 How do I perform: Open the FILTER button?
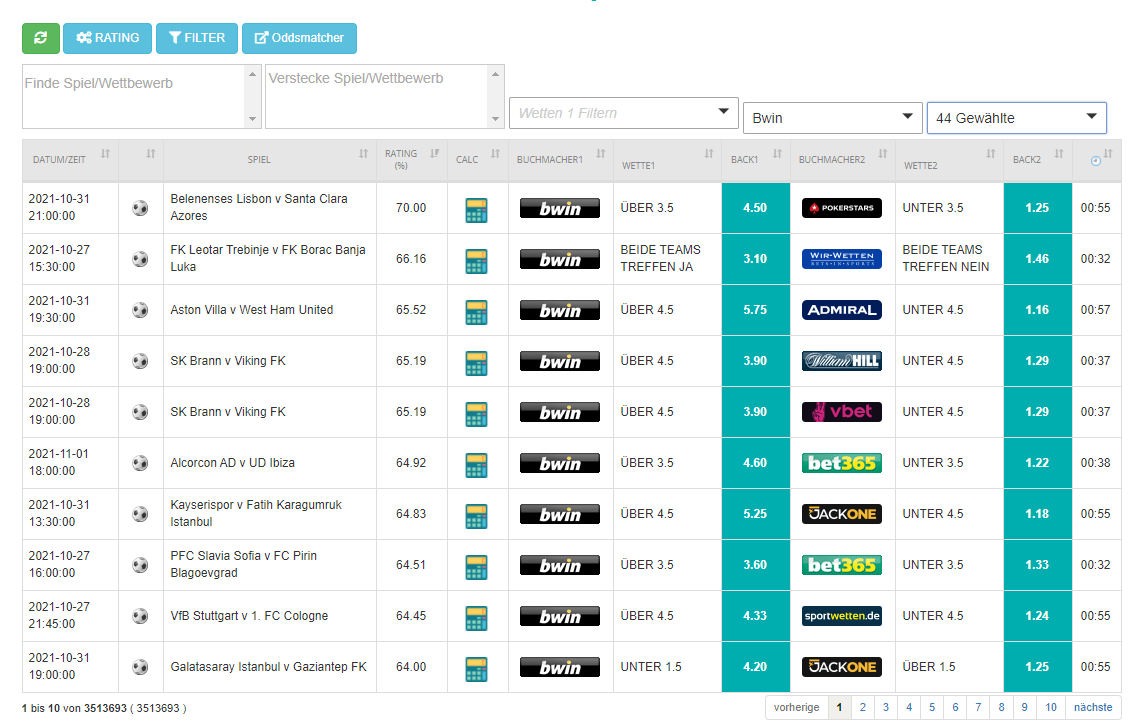pyautogui.click(x=197, y=38)
